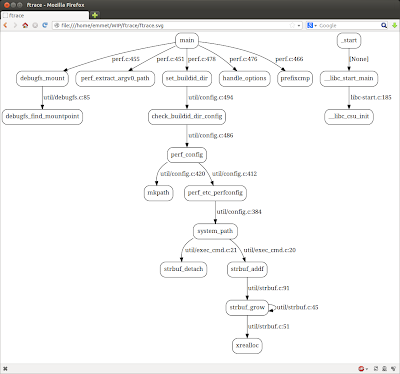The image size is (400, 374).
Task: Click the [None] edge label
Action: point(359,59)
